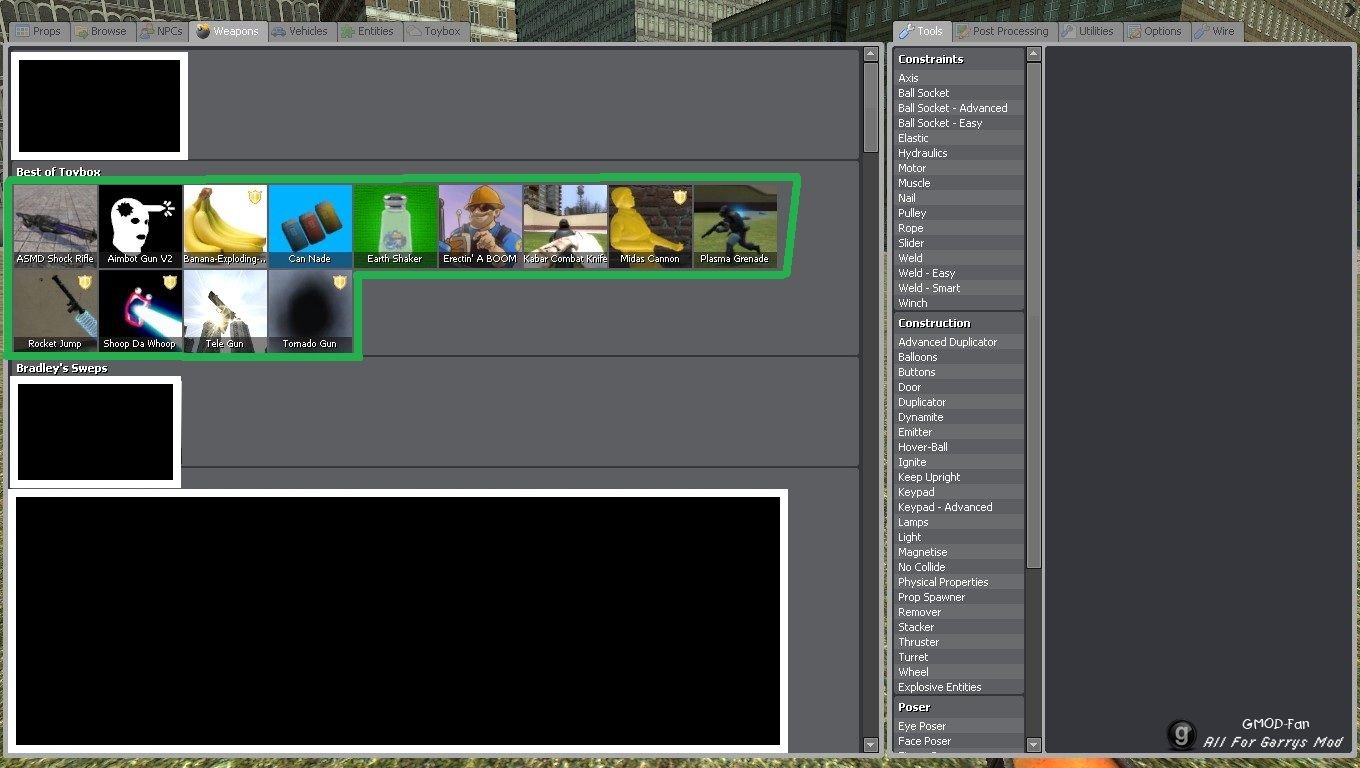Screen dimensions: 1360x768
Task: Select the Ball Socket - Advanced tool
Action: [959, 108]
